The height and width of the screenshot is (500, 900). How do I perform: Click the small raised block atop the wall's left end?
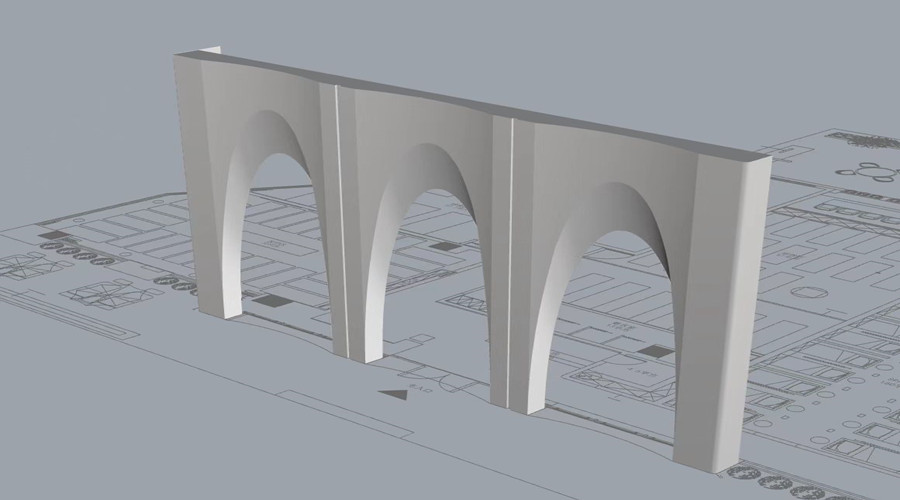click(x=211, y=49)
